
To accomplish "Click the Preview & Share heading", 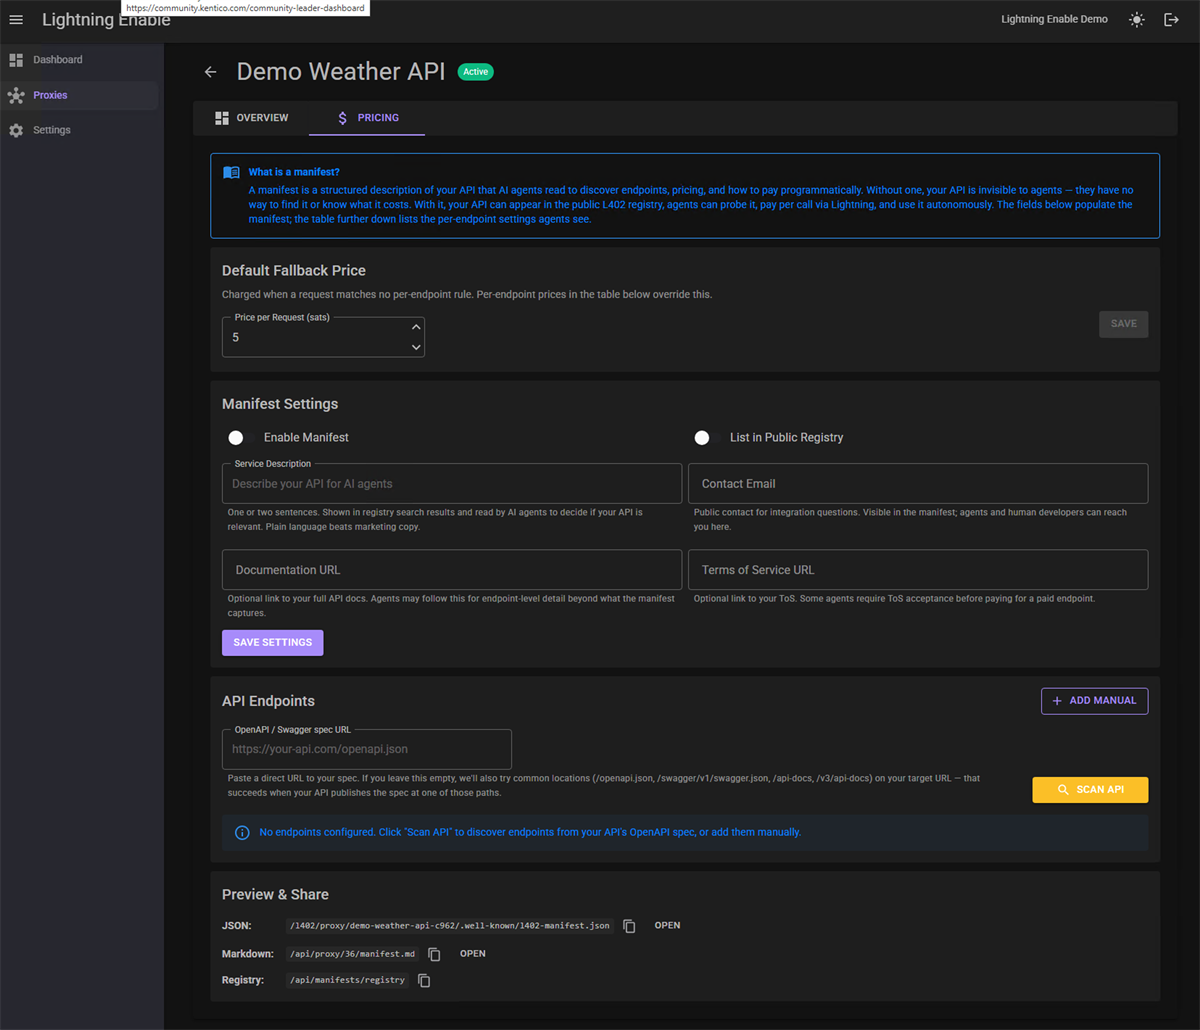I will pyautogui.click(x=275, y=895).
